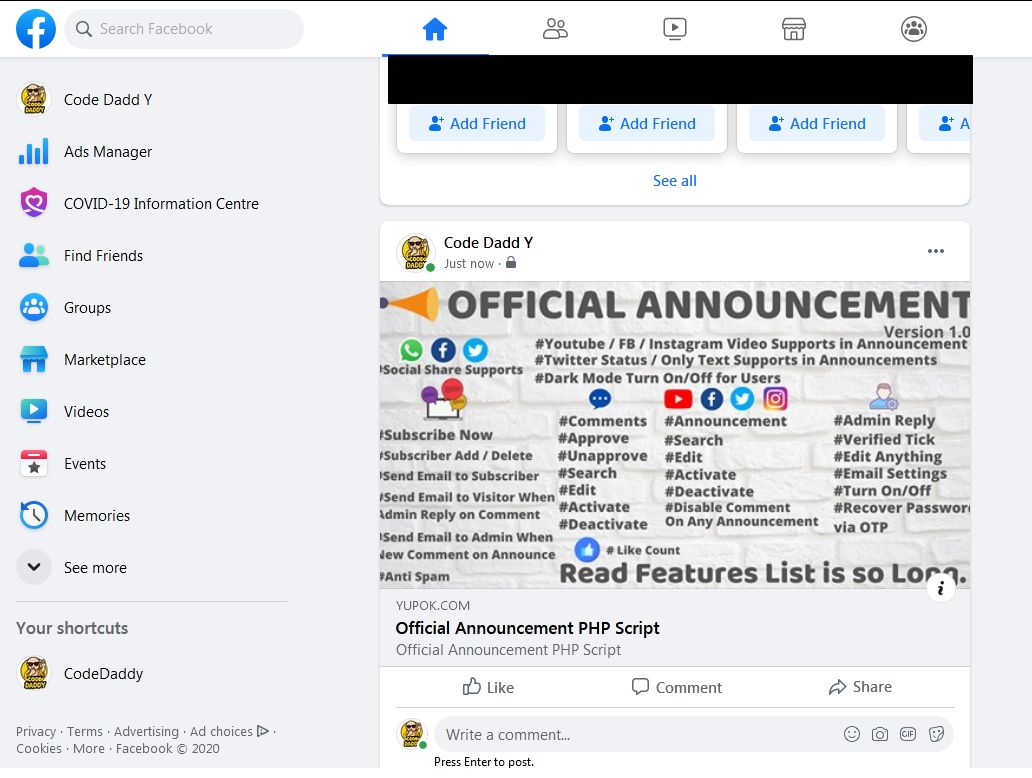This screenshot has height=778, width=1032.
Task: Click the Facebook logo
Action: (x=36, y=29)
